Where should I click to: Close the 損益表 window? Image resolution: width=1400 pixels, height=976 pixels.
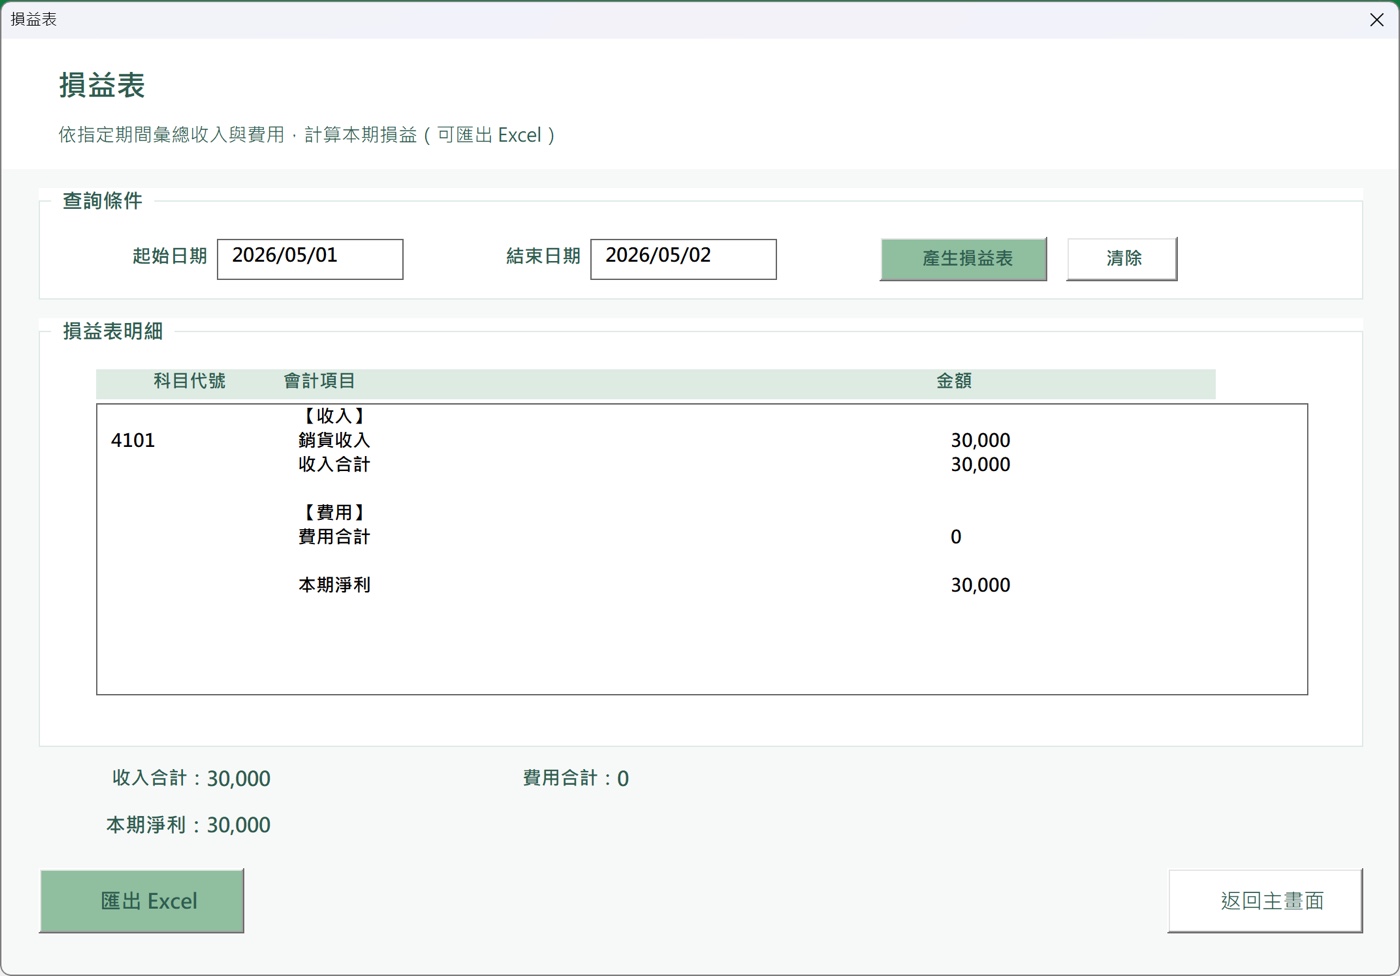coord(1376,20)
